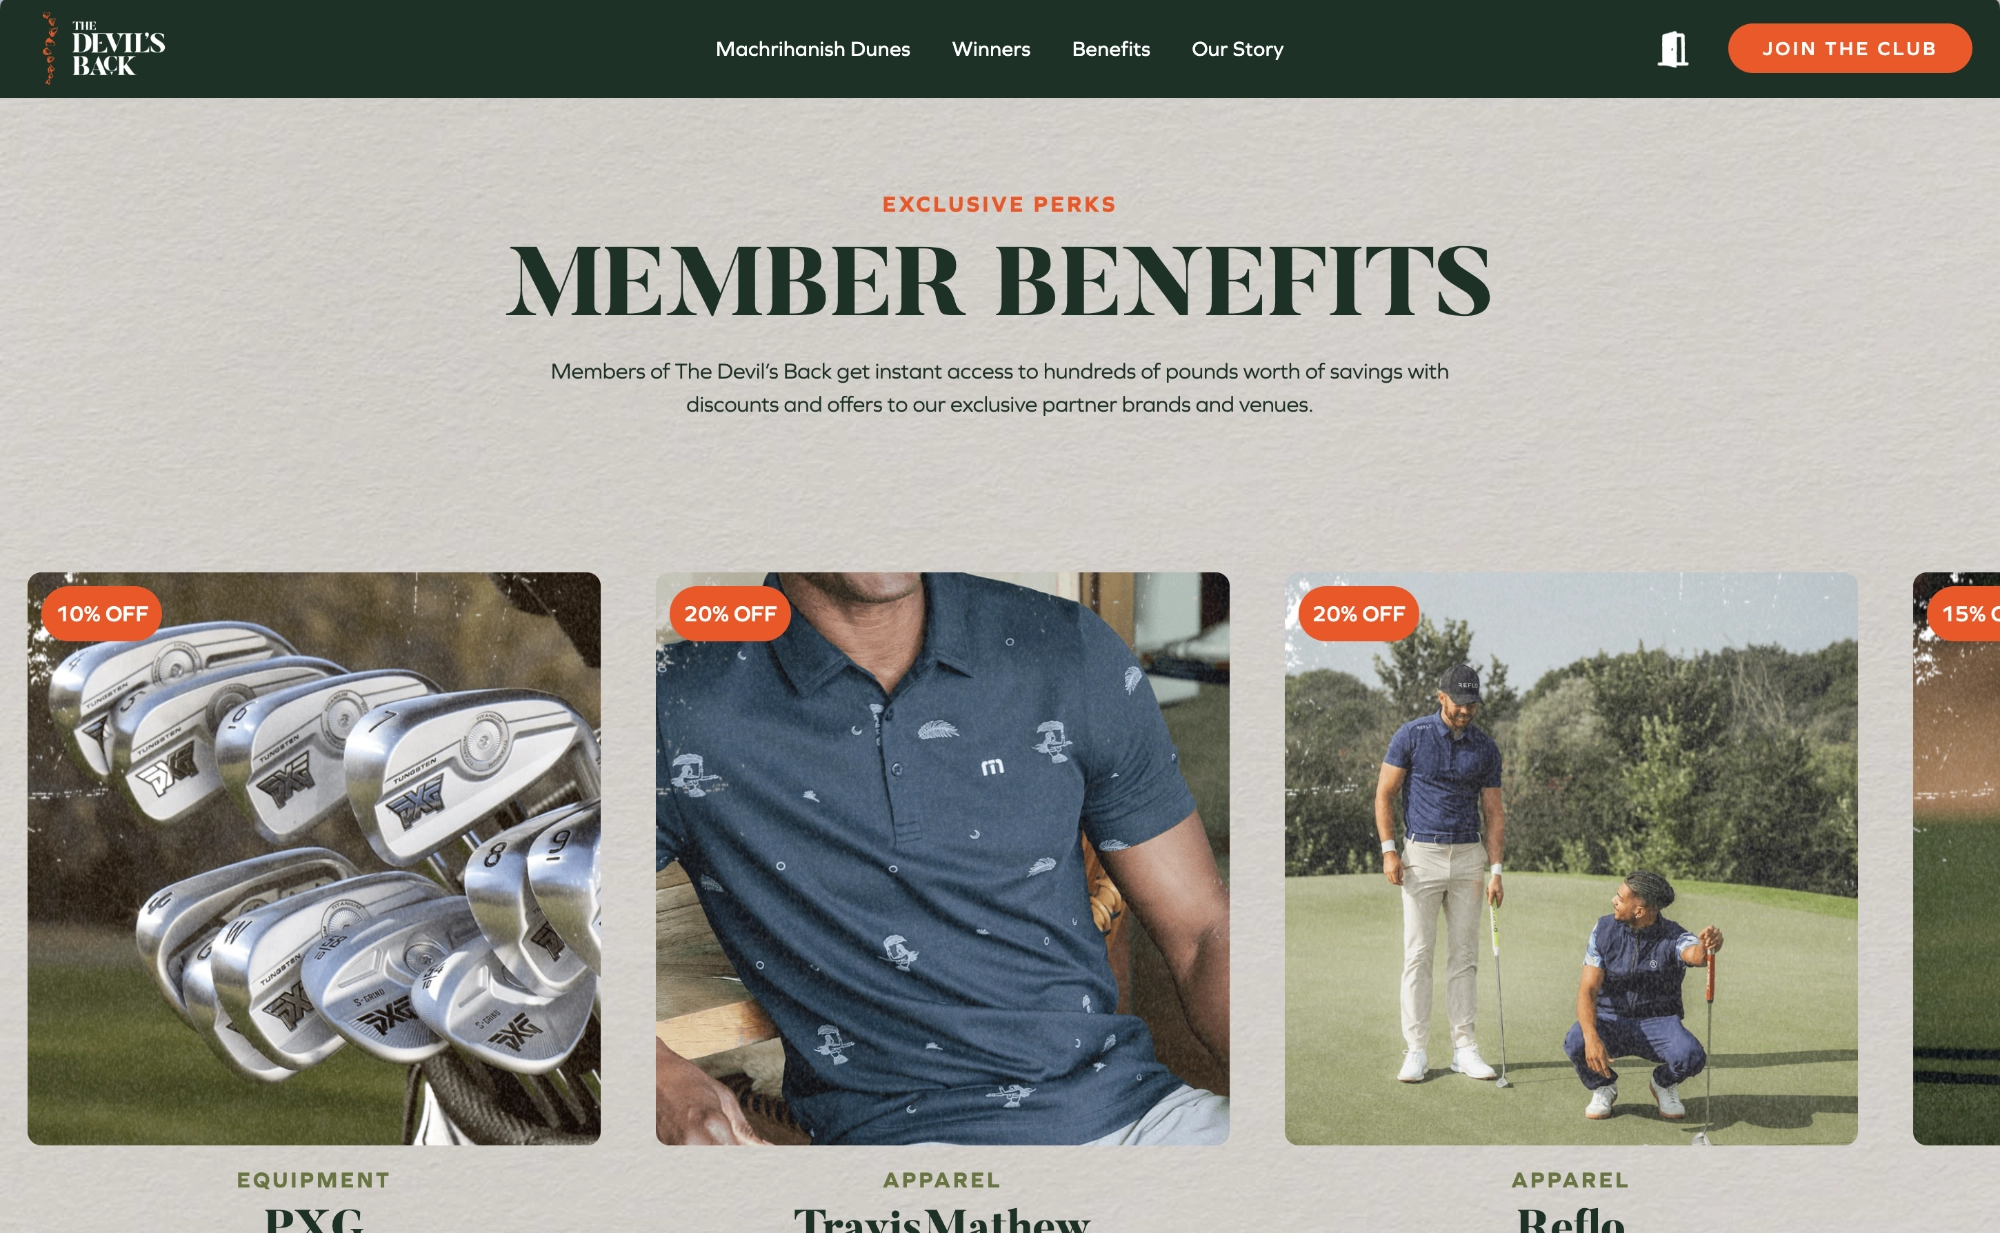The image size is (2000, 1233).
Task: Click the TravisMathew brand title
Action: pyautogui.click(x=942, y=1220)
